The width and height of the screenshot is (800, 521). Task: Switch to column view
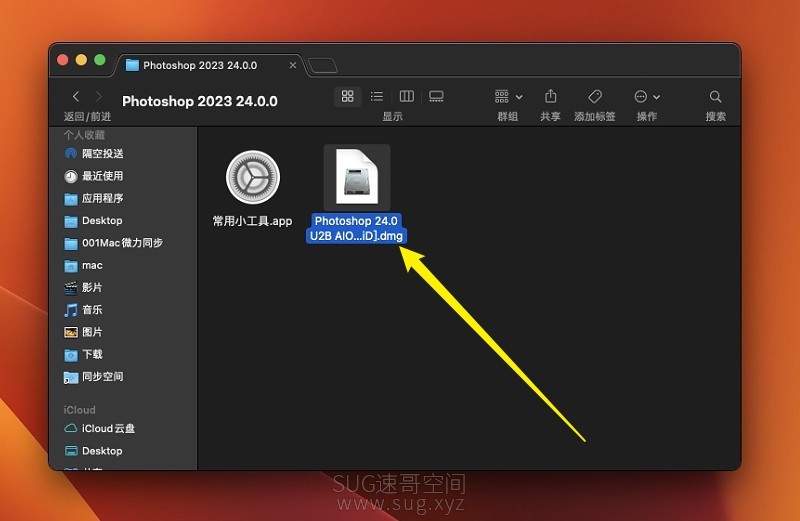pyautogui.click(x=407, y=96)
